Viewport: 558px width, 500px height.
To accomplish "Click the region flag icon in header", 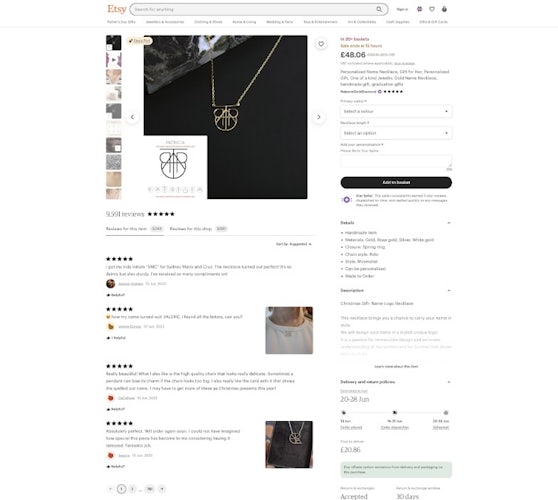I will tap(420, 9).
